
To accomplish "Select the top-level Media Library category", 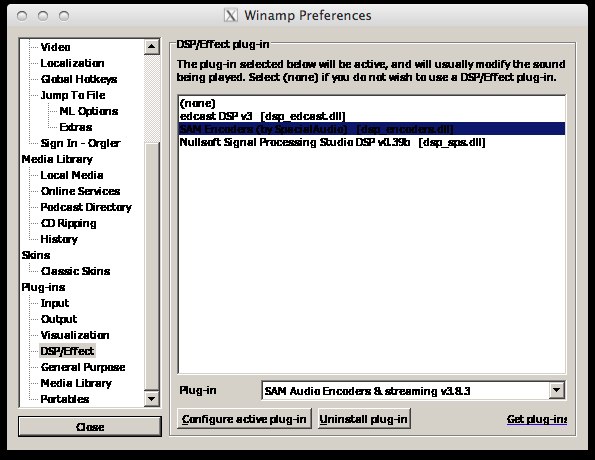I will tap(57, 159).
